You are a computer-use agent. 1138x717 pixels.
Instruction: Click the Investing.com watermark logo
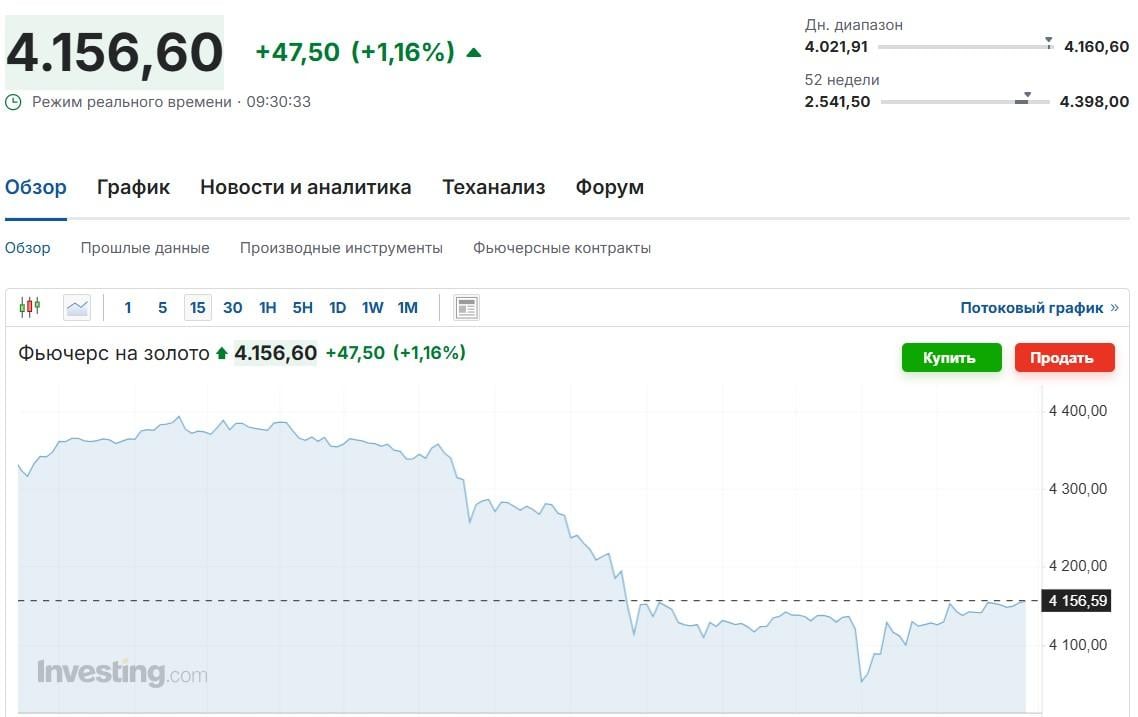122,673
